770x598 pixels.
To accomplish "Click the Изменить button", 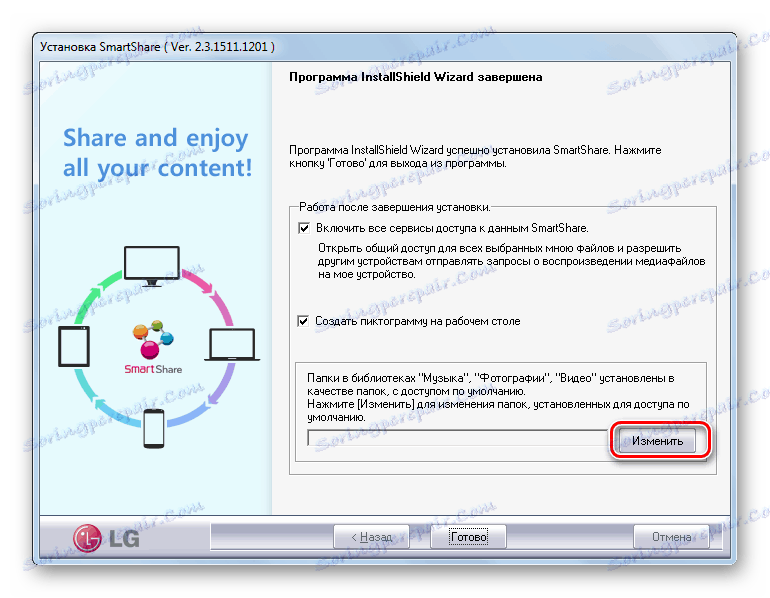I will point(657,441).
